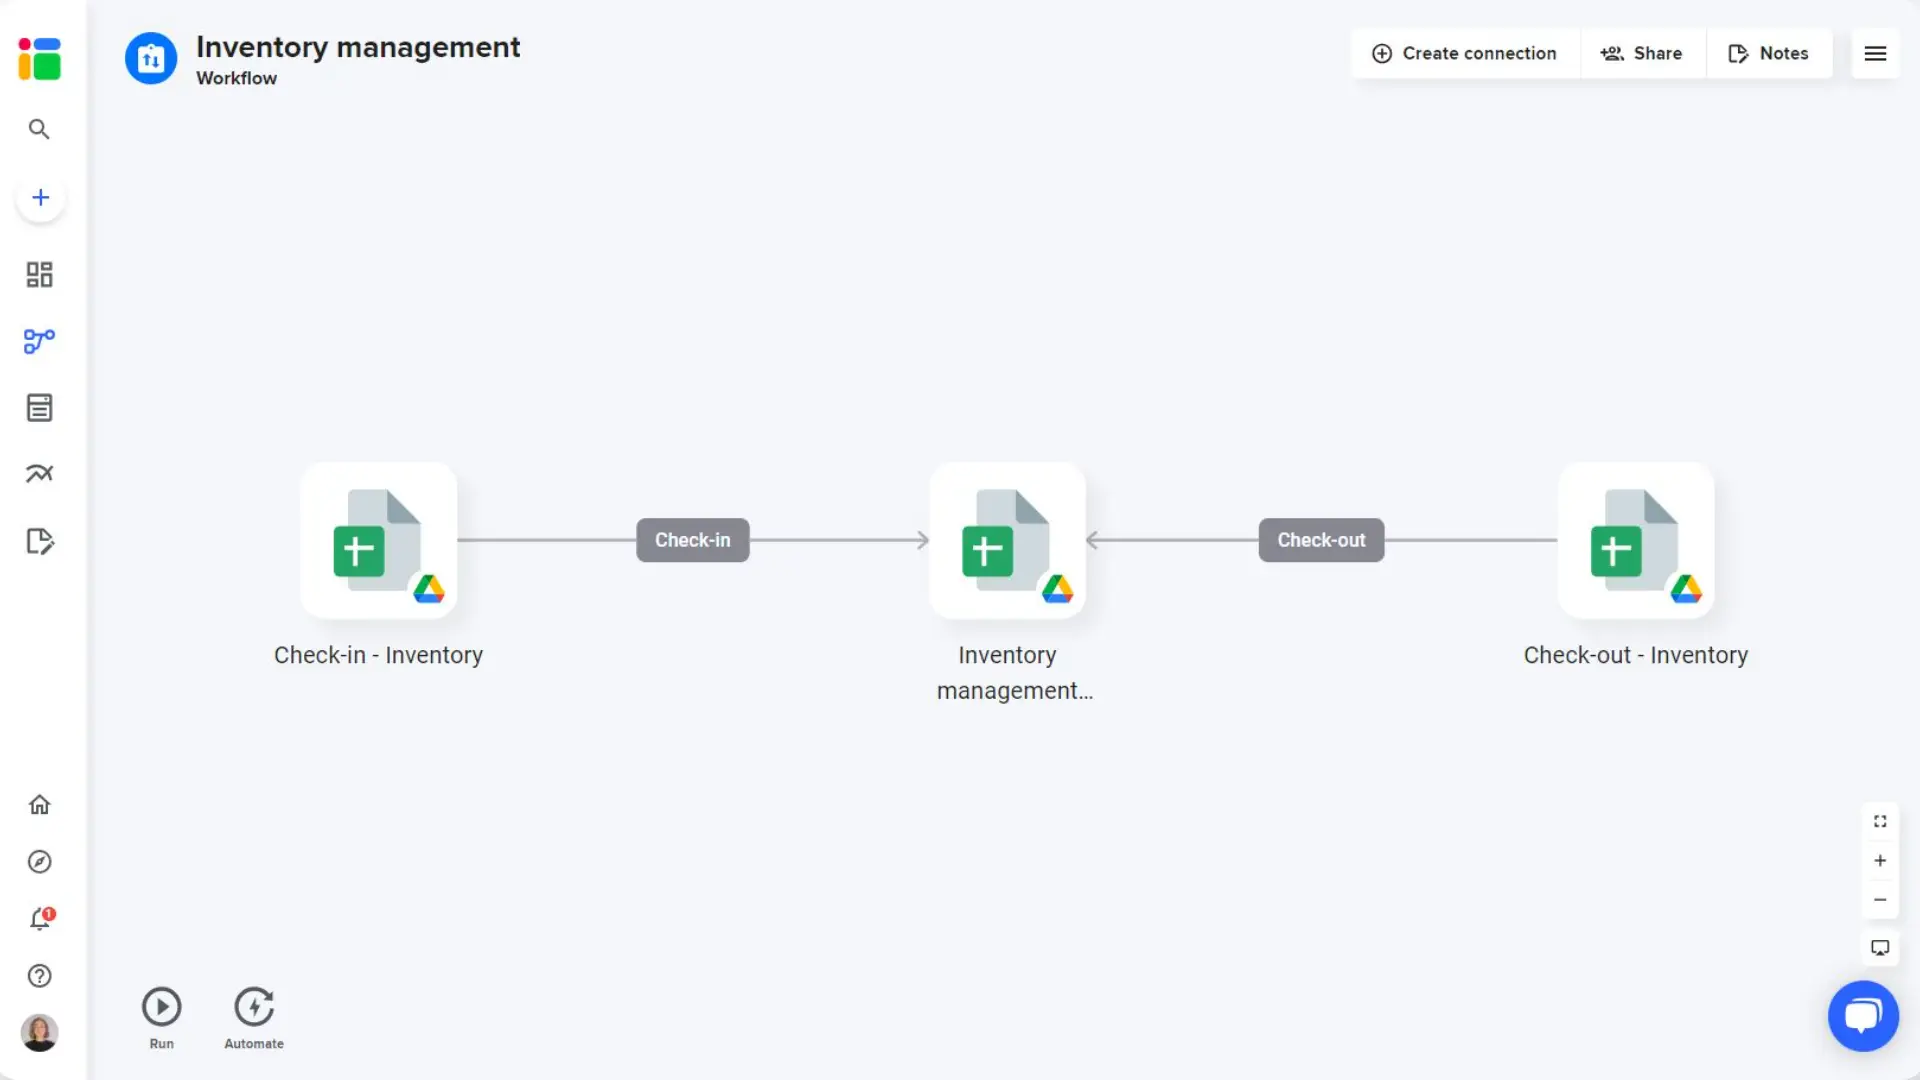
Task: Click the home icon in sidebar
Action: click(39, 804)
